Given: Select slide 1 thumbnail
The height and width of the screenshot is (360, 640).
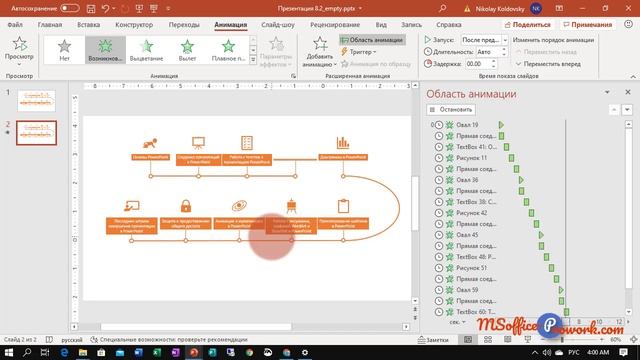Looking at the screenshot, I should pyautogui.click(x=36, y=101).
